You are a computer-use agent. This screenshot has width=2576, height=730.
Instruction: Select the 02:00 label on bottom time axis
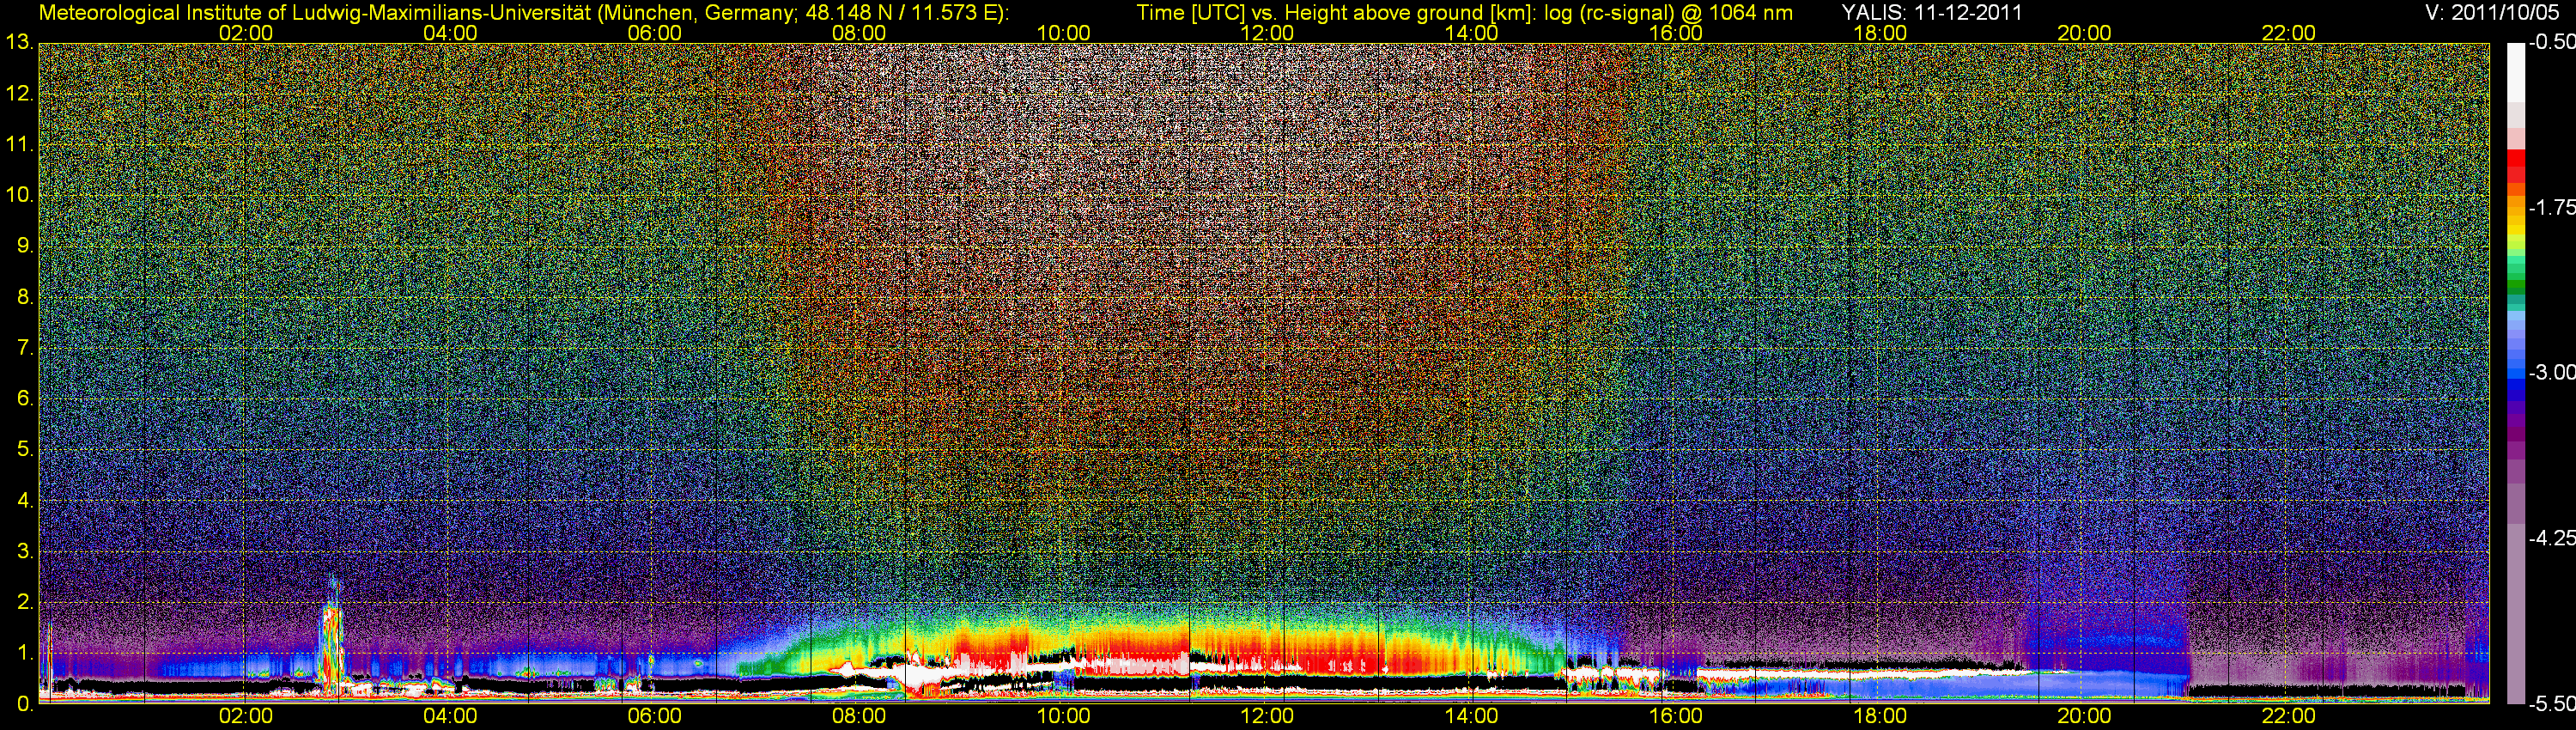coord(246,716)
